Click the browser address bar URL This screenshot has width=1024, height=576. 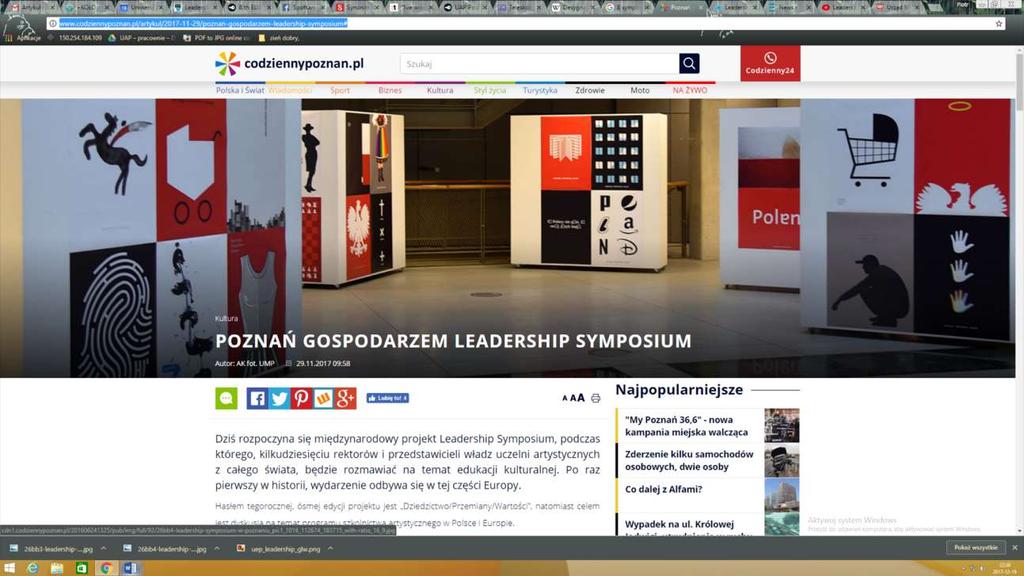(x=203, y=24)
